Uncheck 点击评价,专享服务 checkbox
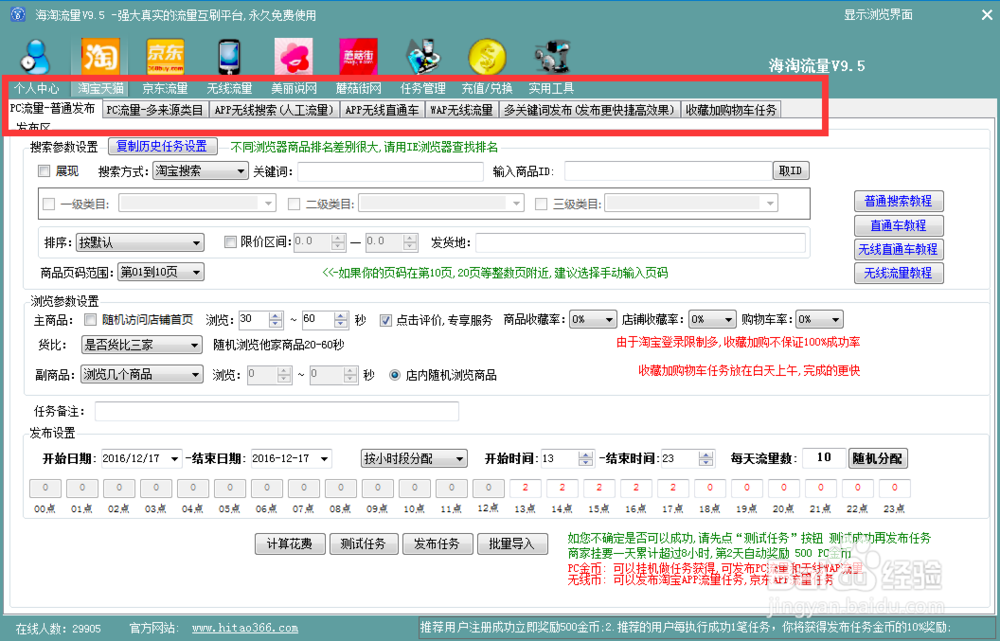This screenshot has width=1000, height=641. click(x=385, y=320)
